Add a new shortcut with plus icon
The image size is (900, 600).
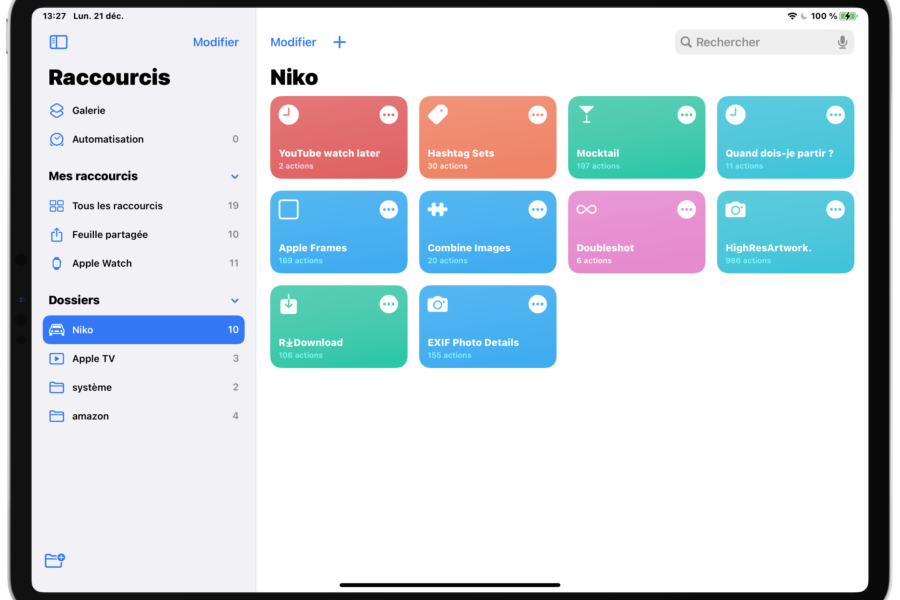339,42
